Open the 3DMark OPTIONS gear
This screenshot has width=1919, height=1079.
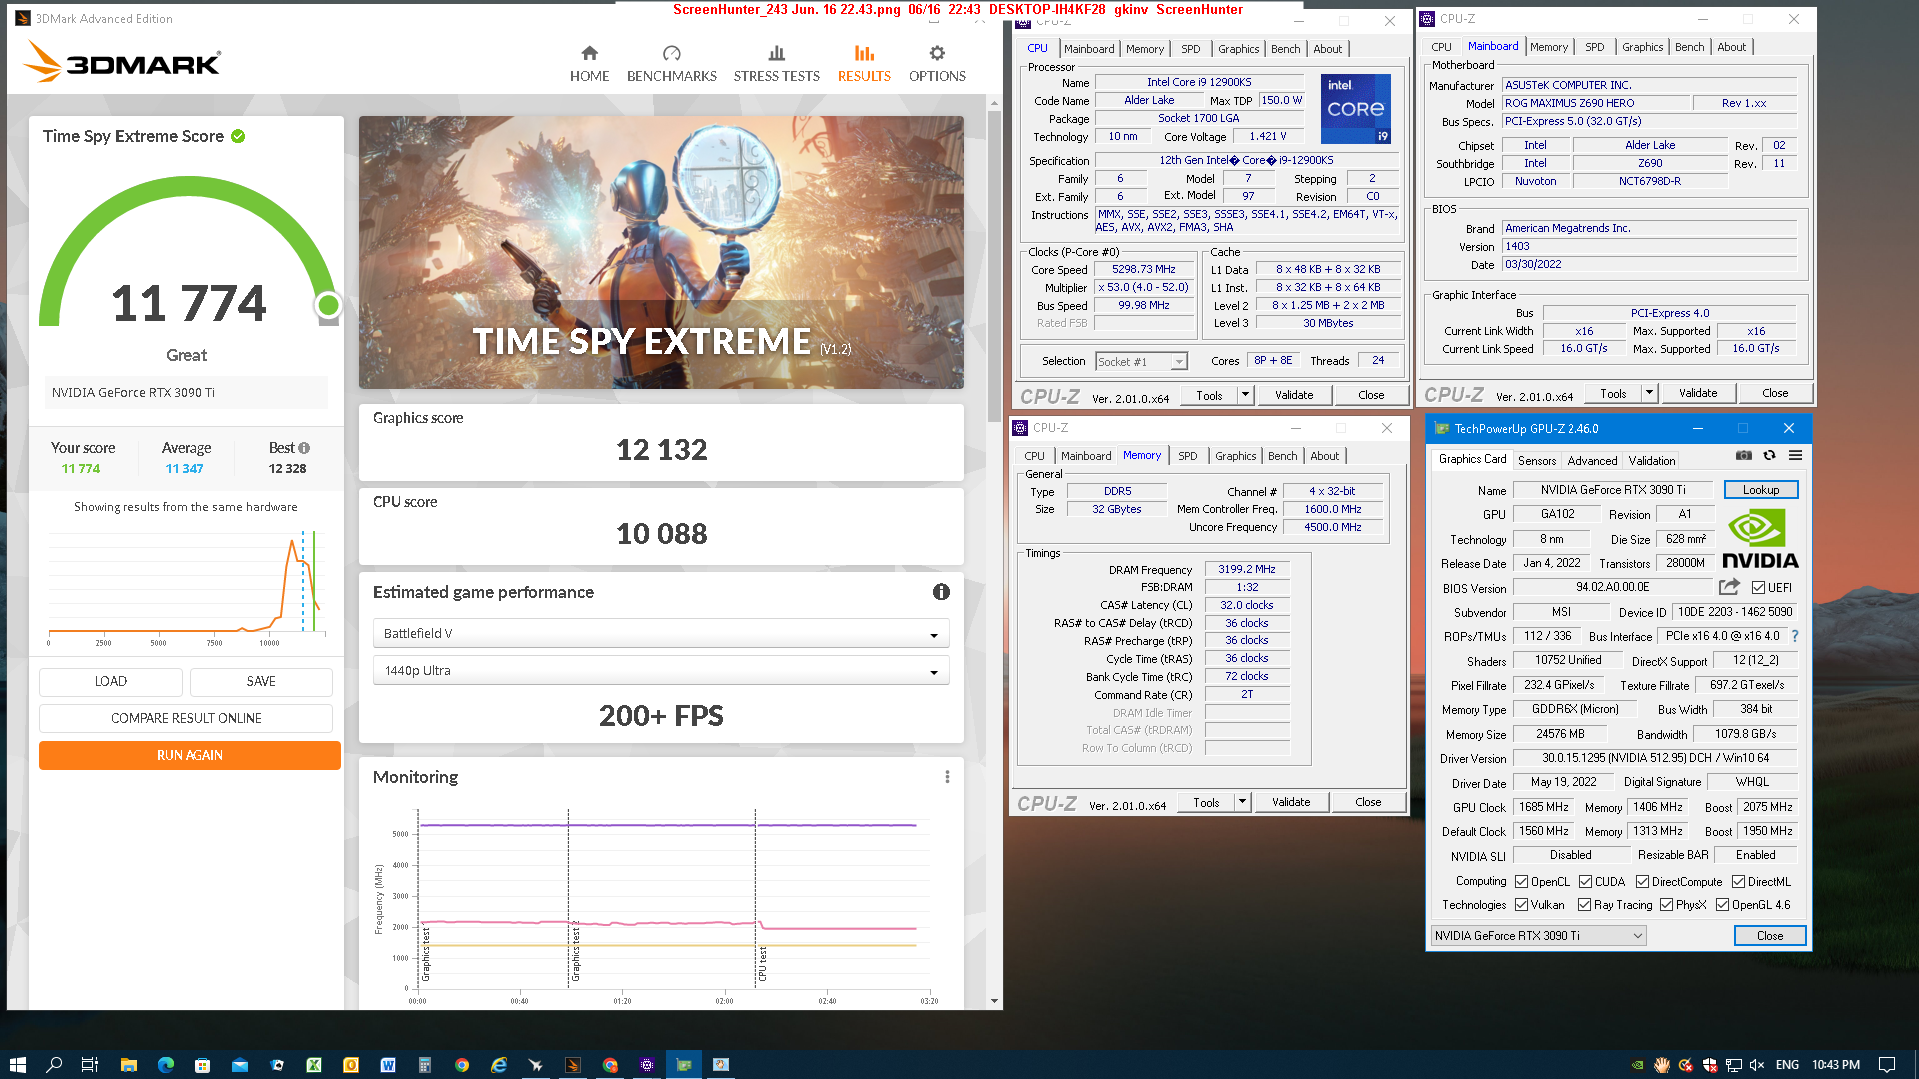pos(937,64)
